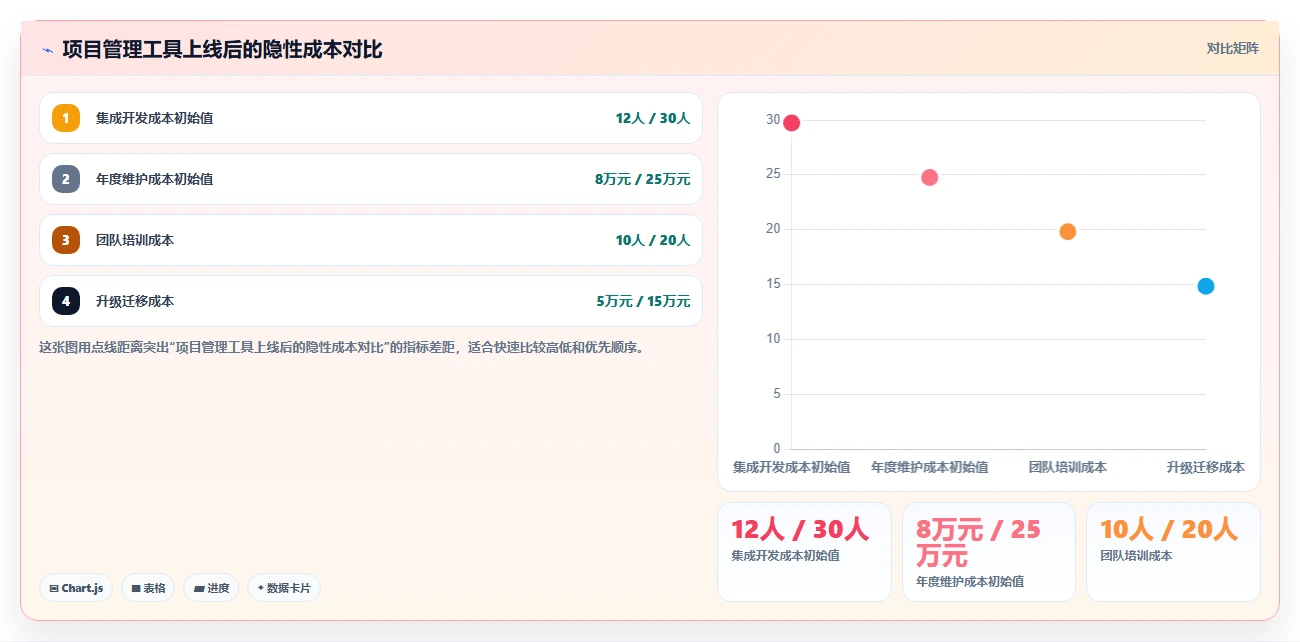Open the 集成开发成本初始值 list row
Screen dimensions: 1300x642
coord(371,118)
